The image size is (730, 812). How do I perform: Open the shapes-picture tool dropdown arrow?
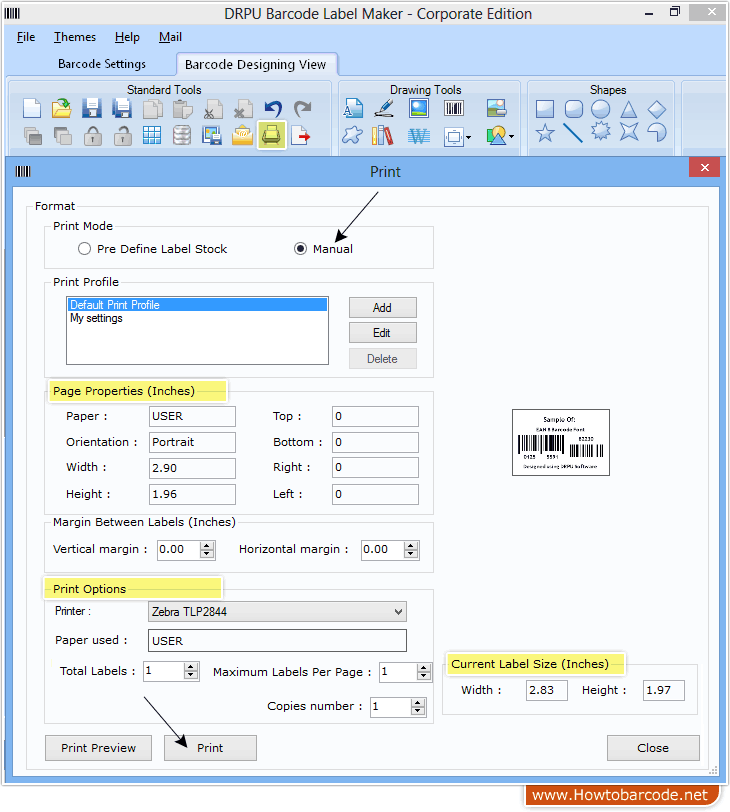[x=512, y=137]
